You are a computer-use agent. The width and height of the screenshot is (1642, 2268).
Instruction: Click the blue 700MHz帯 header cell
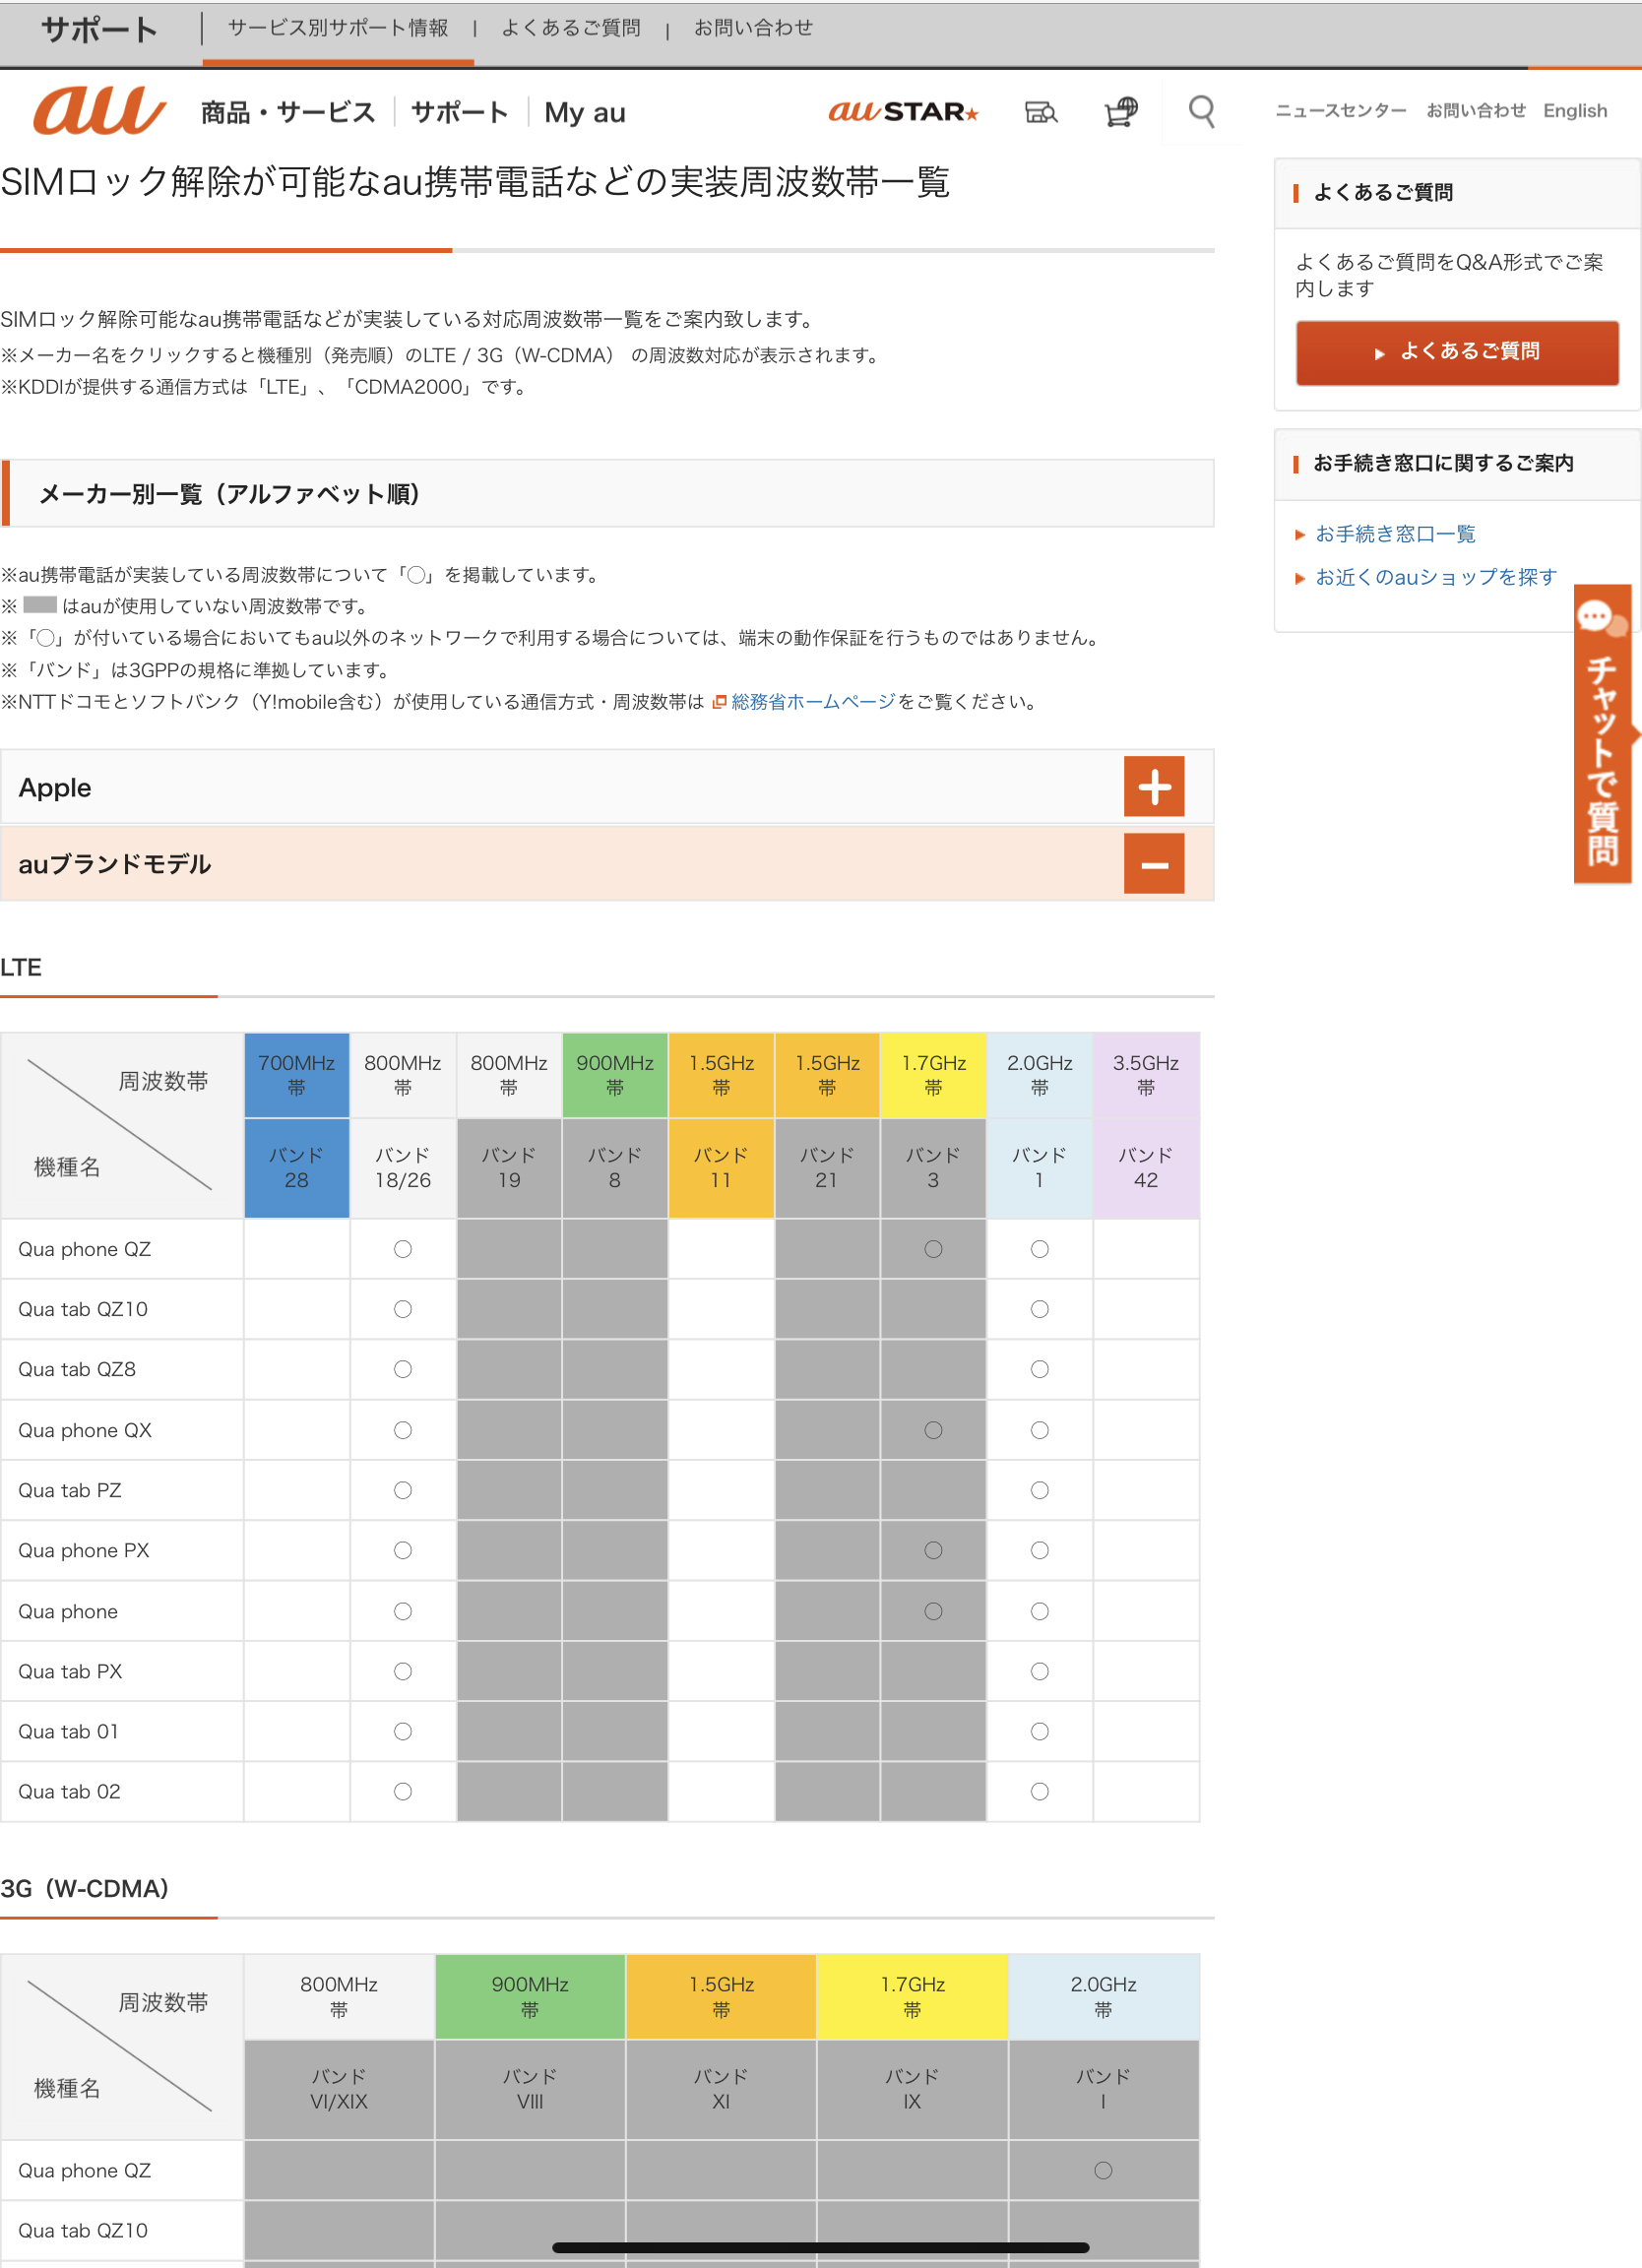coord(297,1075)
